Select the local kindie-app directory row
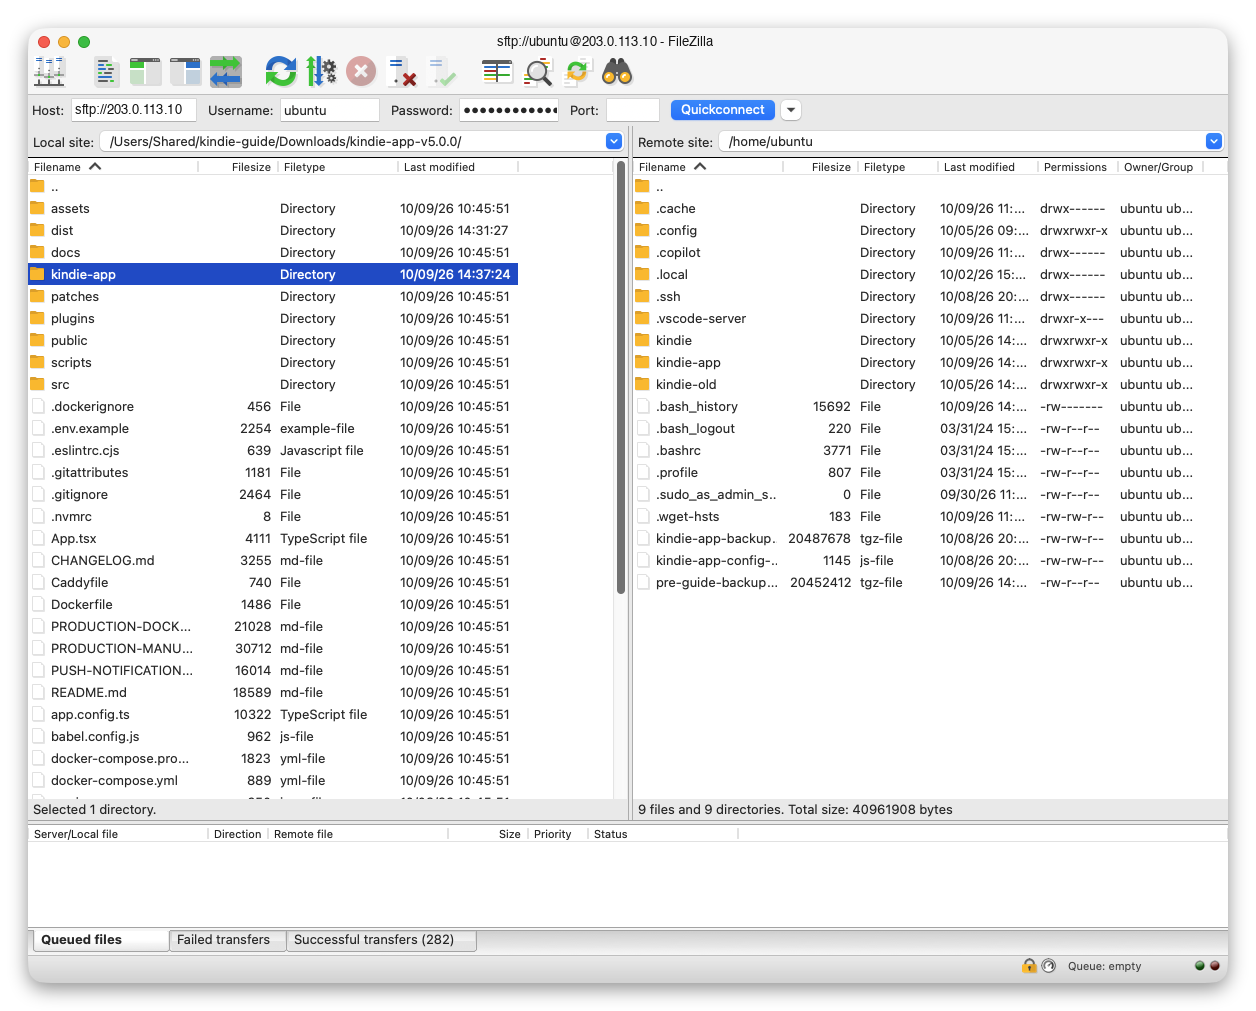This screenshot has width=1256, height=1011. (273, 274)
